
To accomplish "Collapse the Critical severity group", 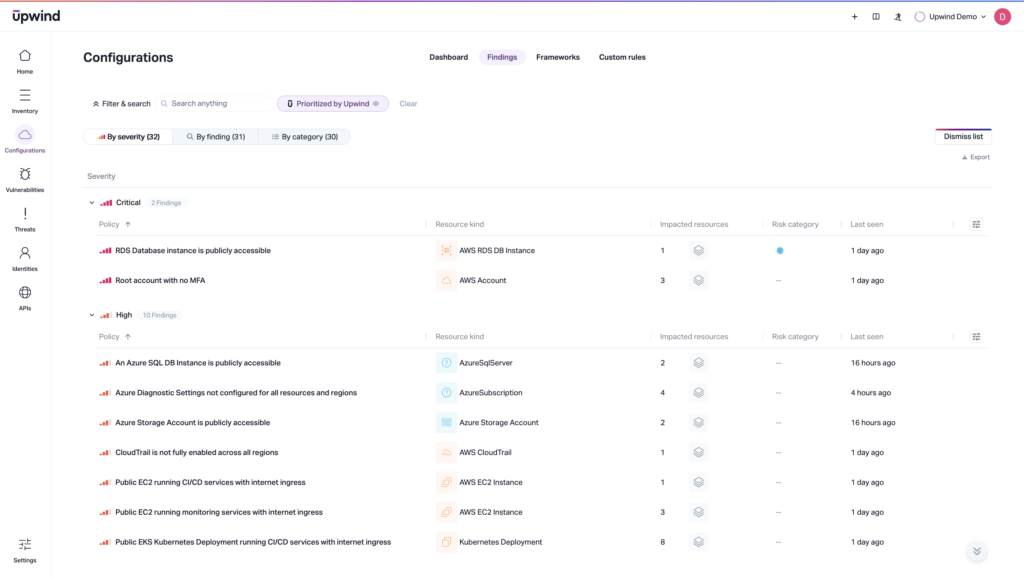I will pyautogui.click(x=91, y=202).
